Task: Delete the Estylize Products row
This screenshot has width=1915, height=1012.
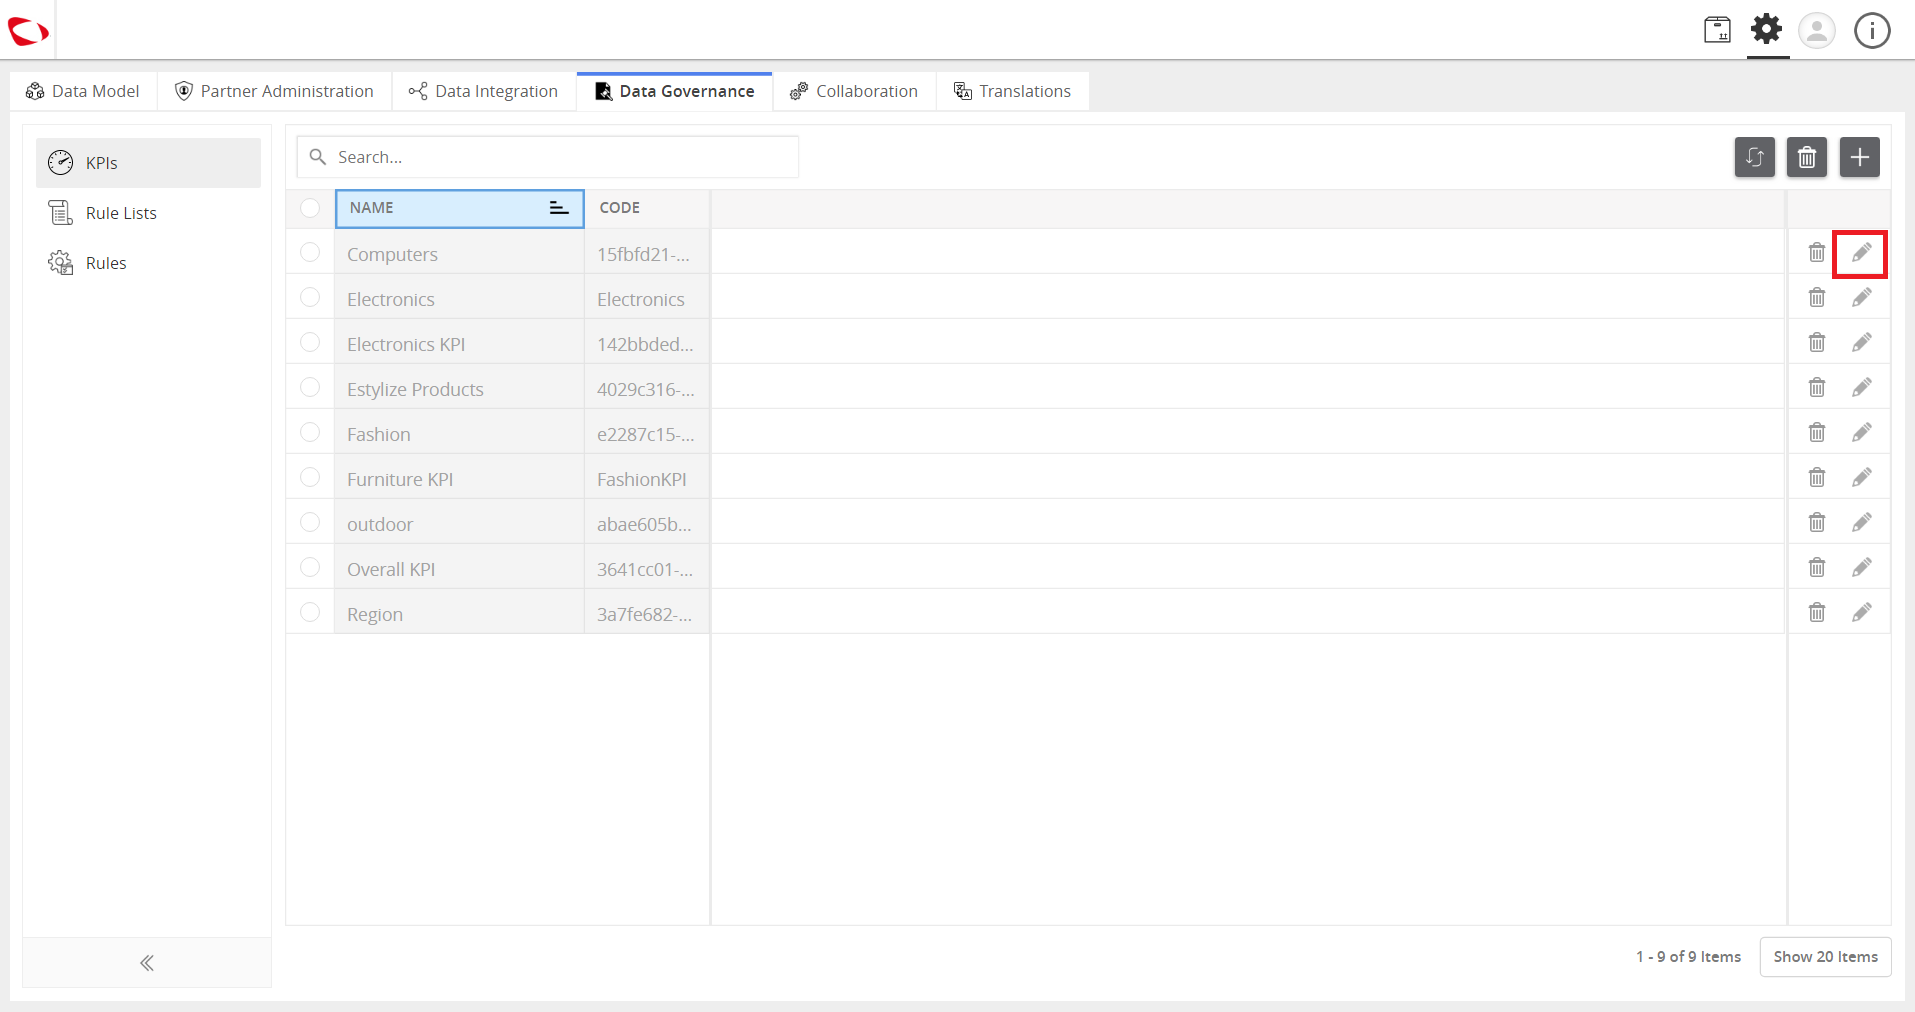Action: click(1816, 388)
